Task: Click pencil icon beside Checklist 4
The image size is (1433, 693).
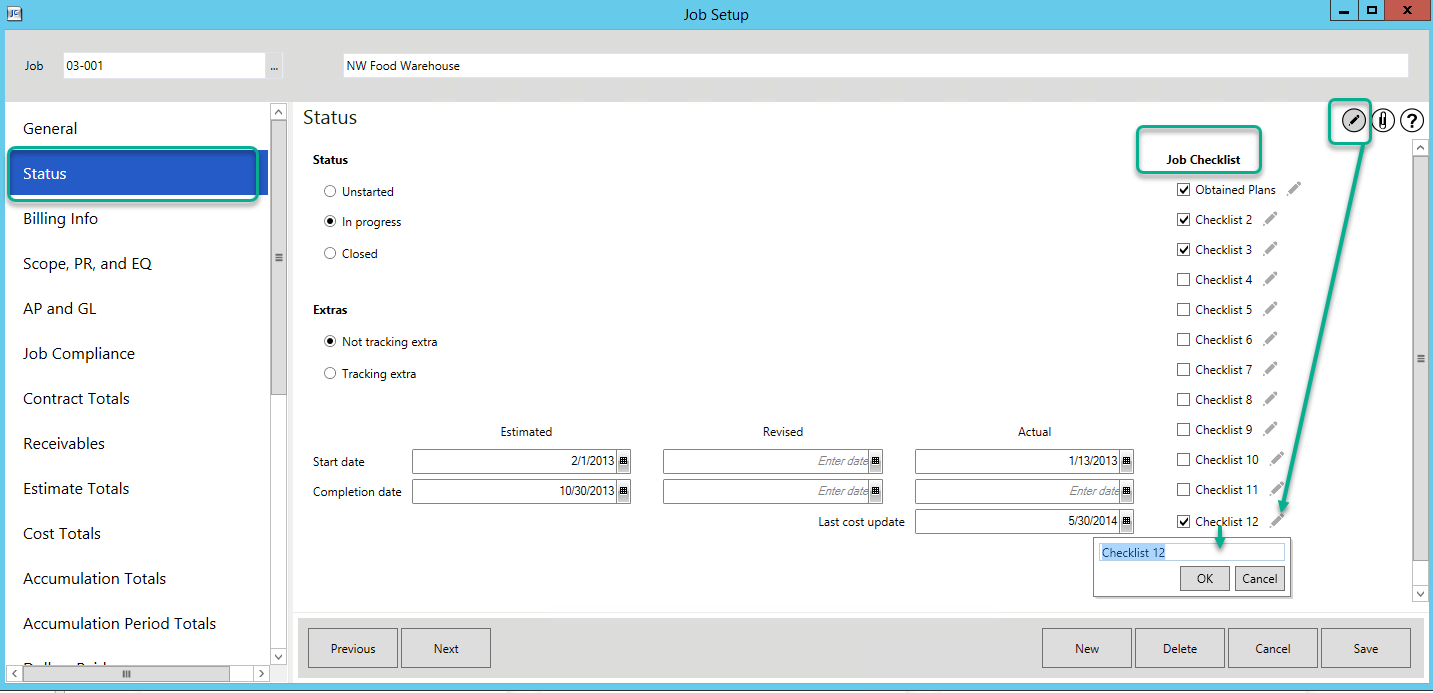Action: point(1270,278)
